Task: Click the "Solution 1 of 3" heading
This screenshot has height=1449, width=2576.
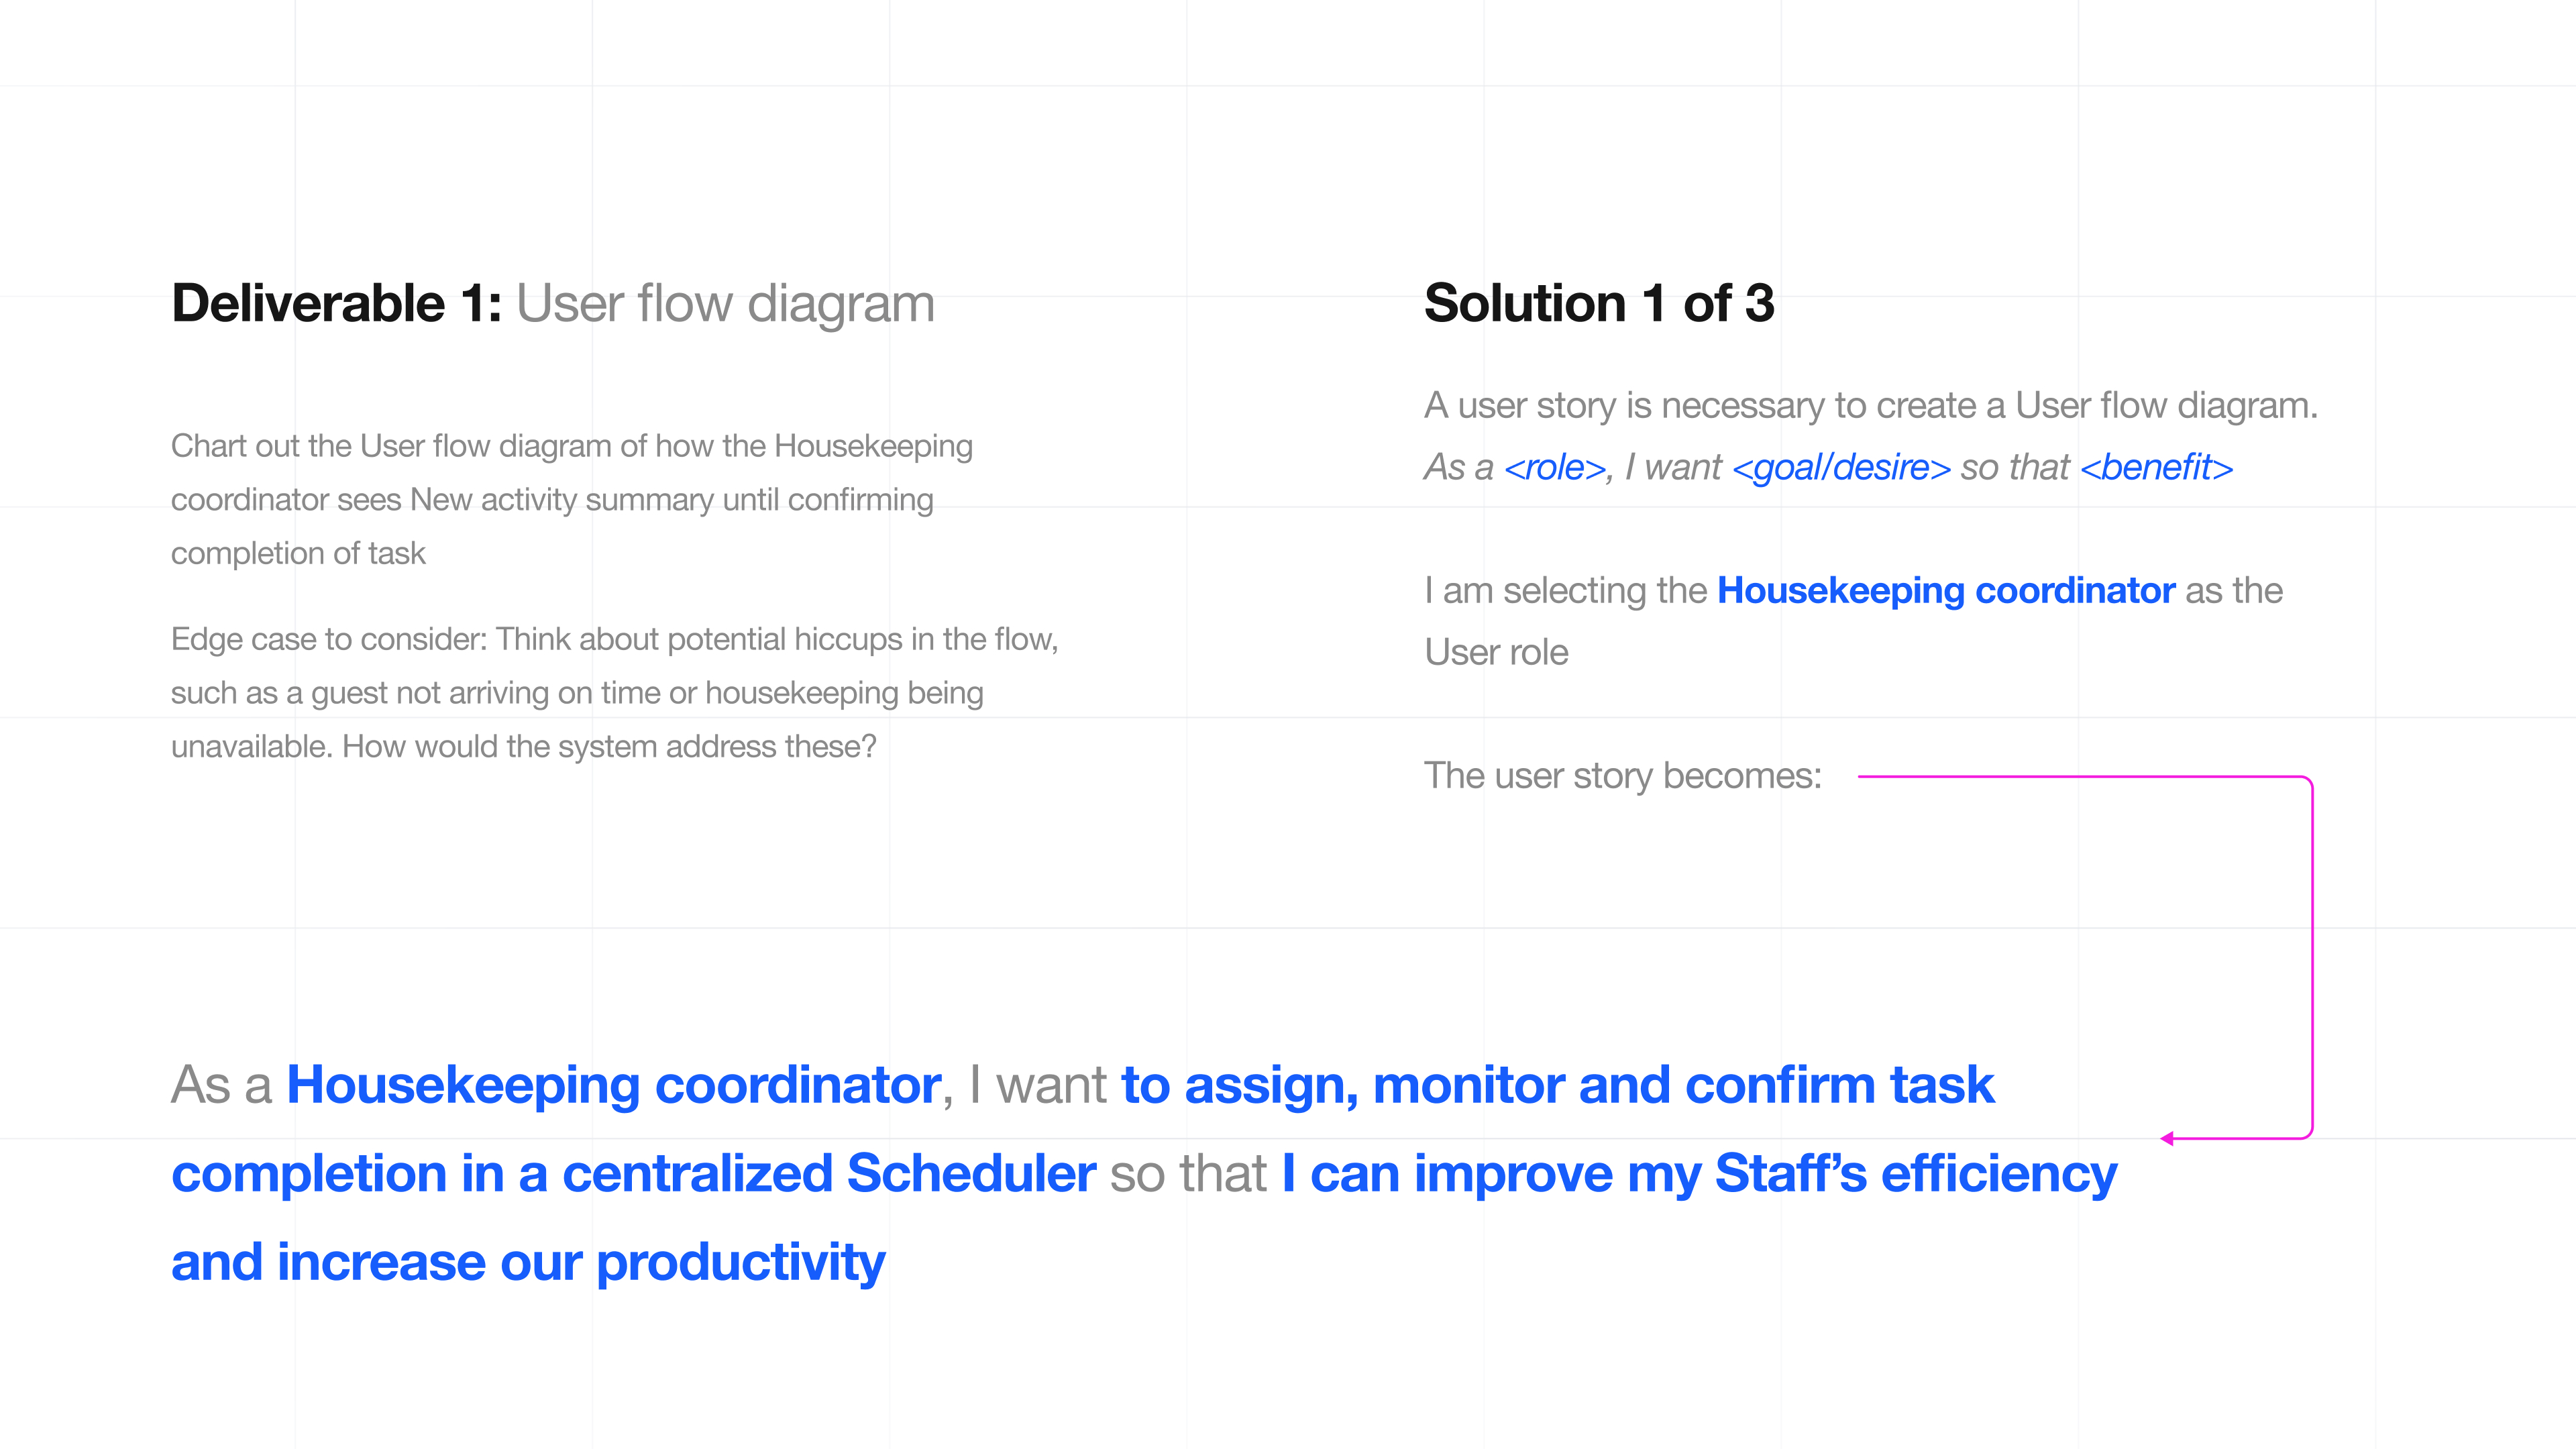Action: point(1598,303)
